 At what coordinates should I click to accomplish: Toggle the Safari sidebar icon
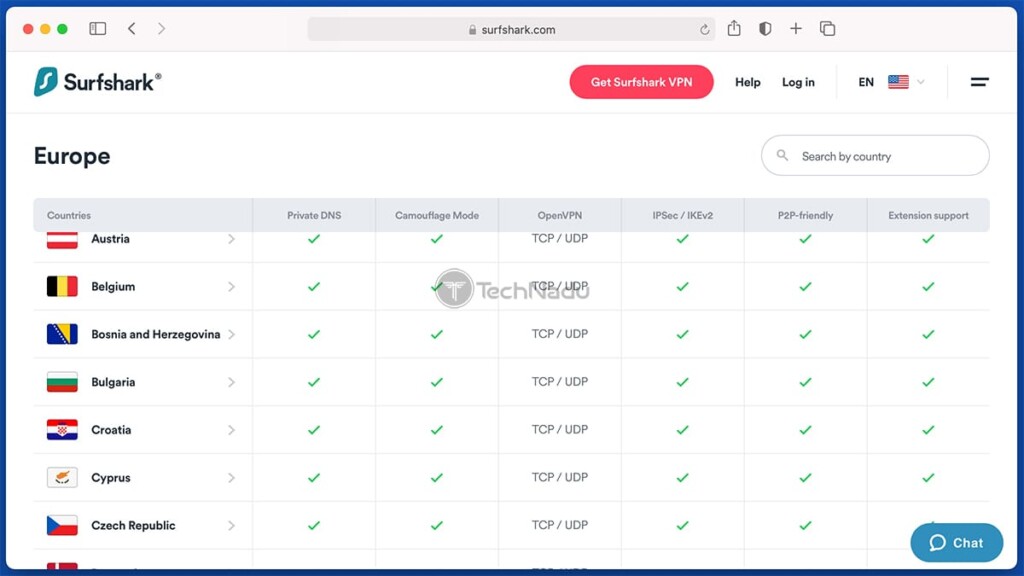point(97,29)
